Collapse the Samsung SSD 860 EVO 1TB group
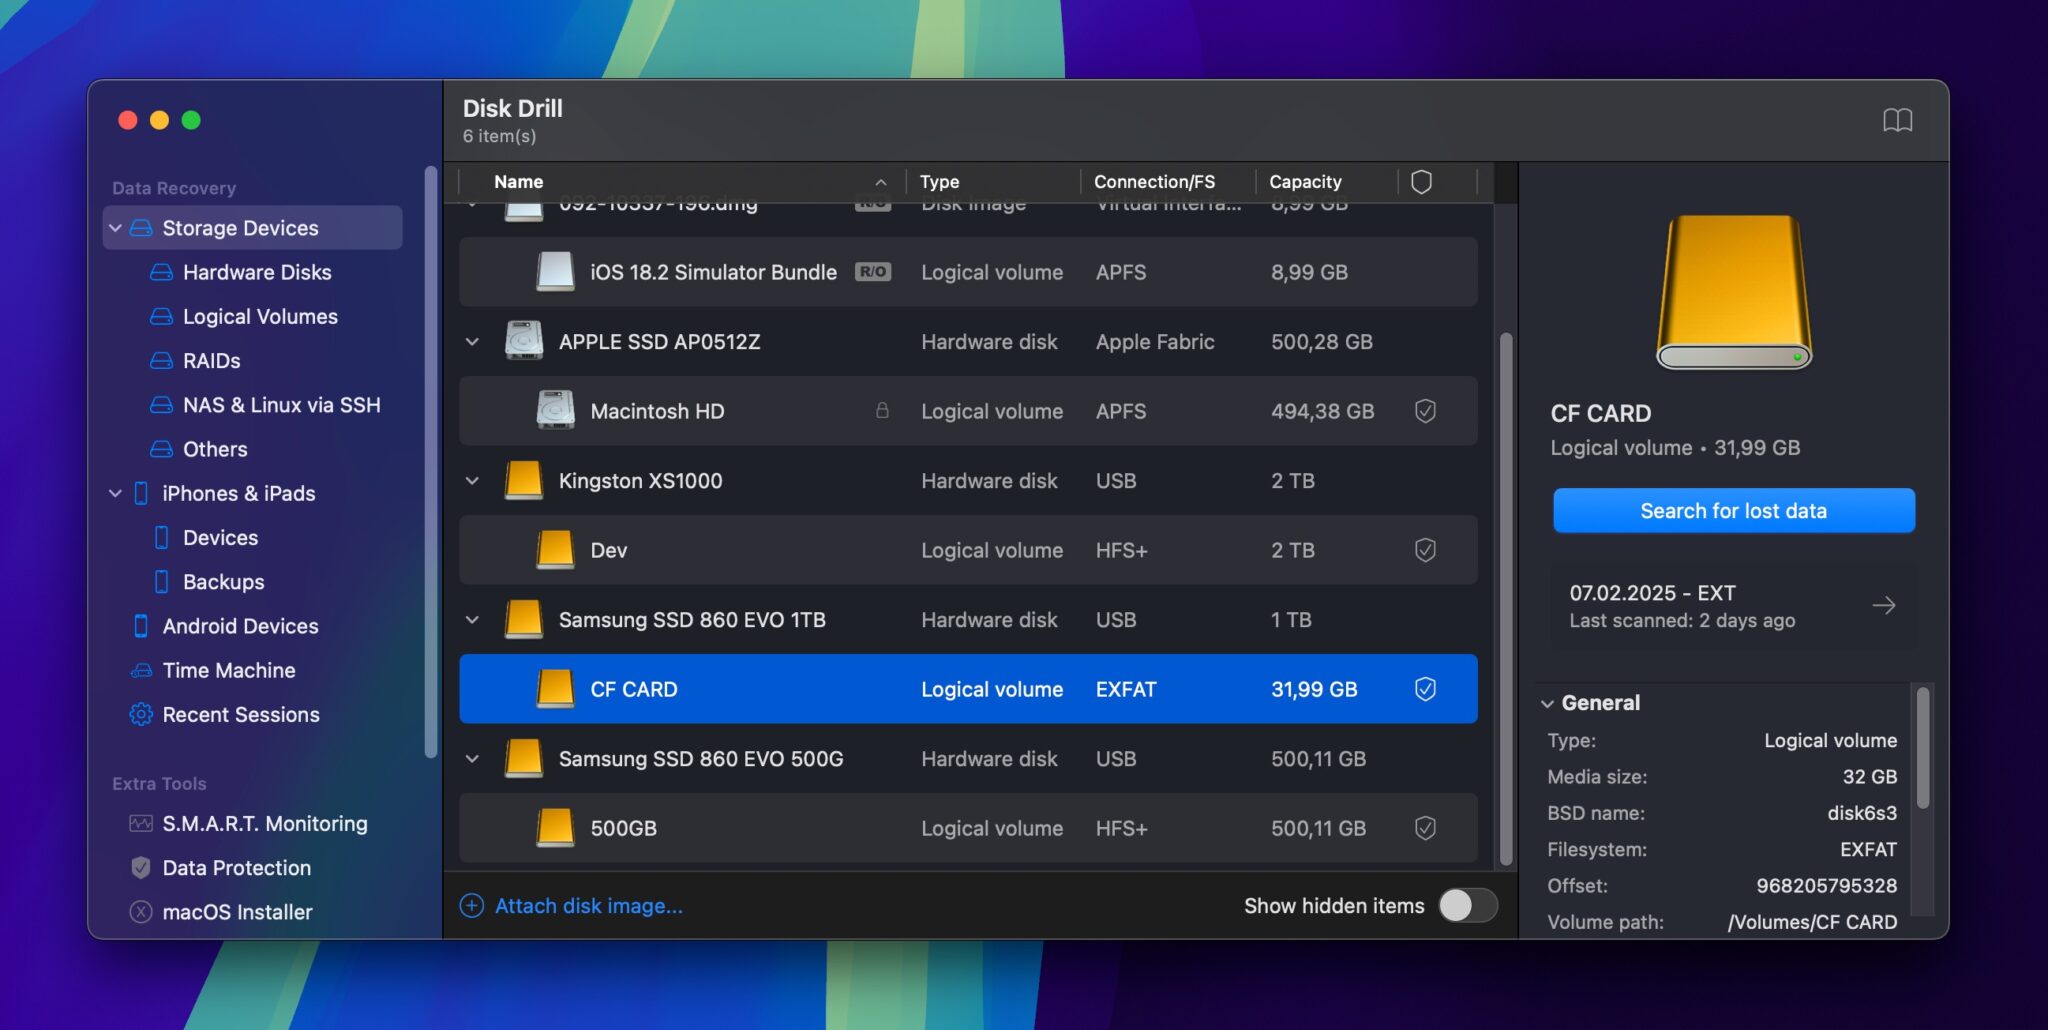 tap(472, 619)
